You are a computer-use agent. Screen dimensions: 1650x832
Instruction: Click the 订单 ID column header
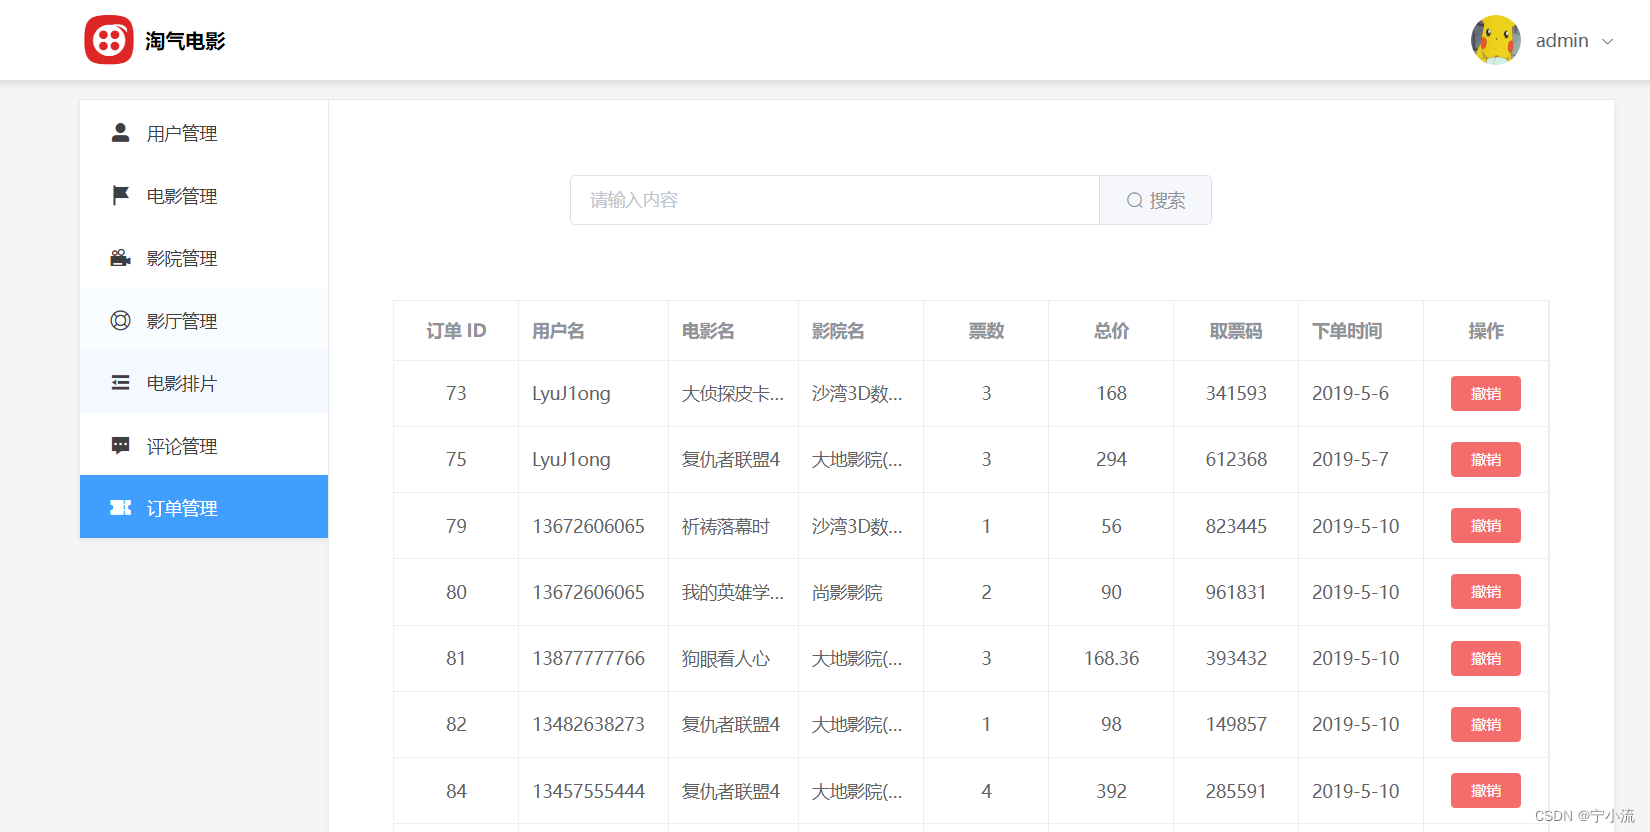[x=456, y=331]
